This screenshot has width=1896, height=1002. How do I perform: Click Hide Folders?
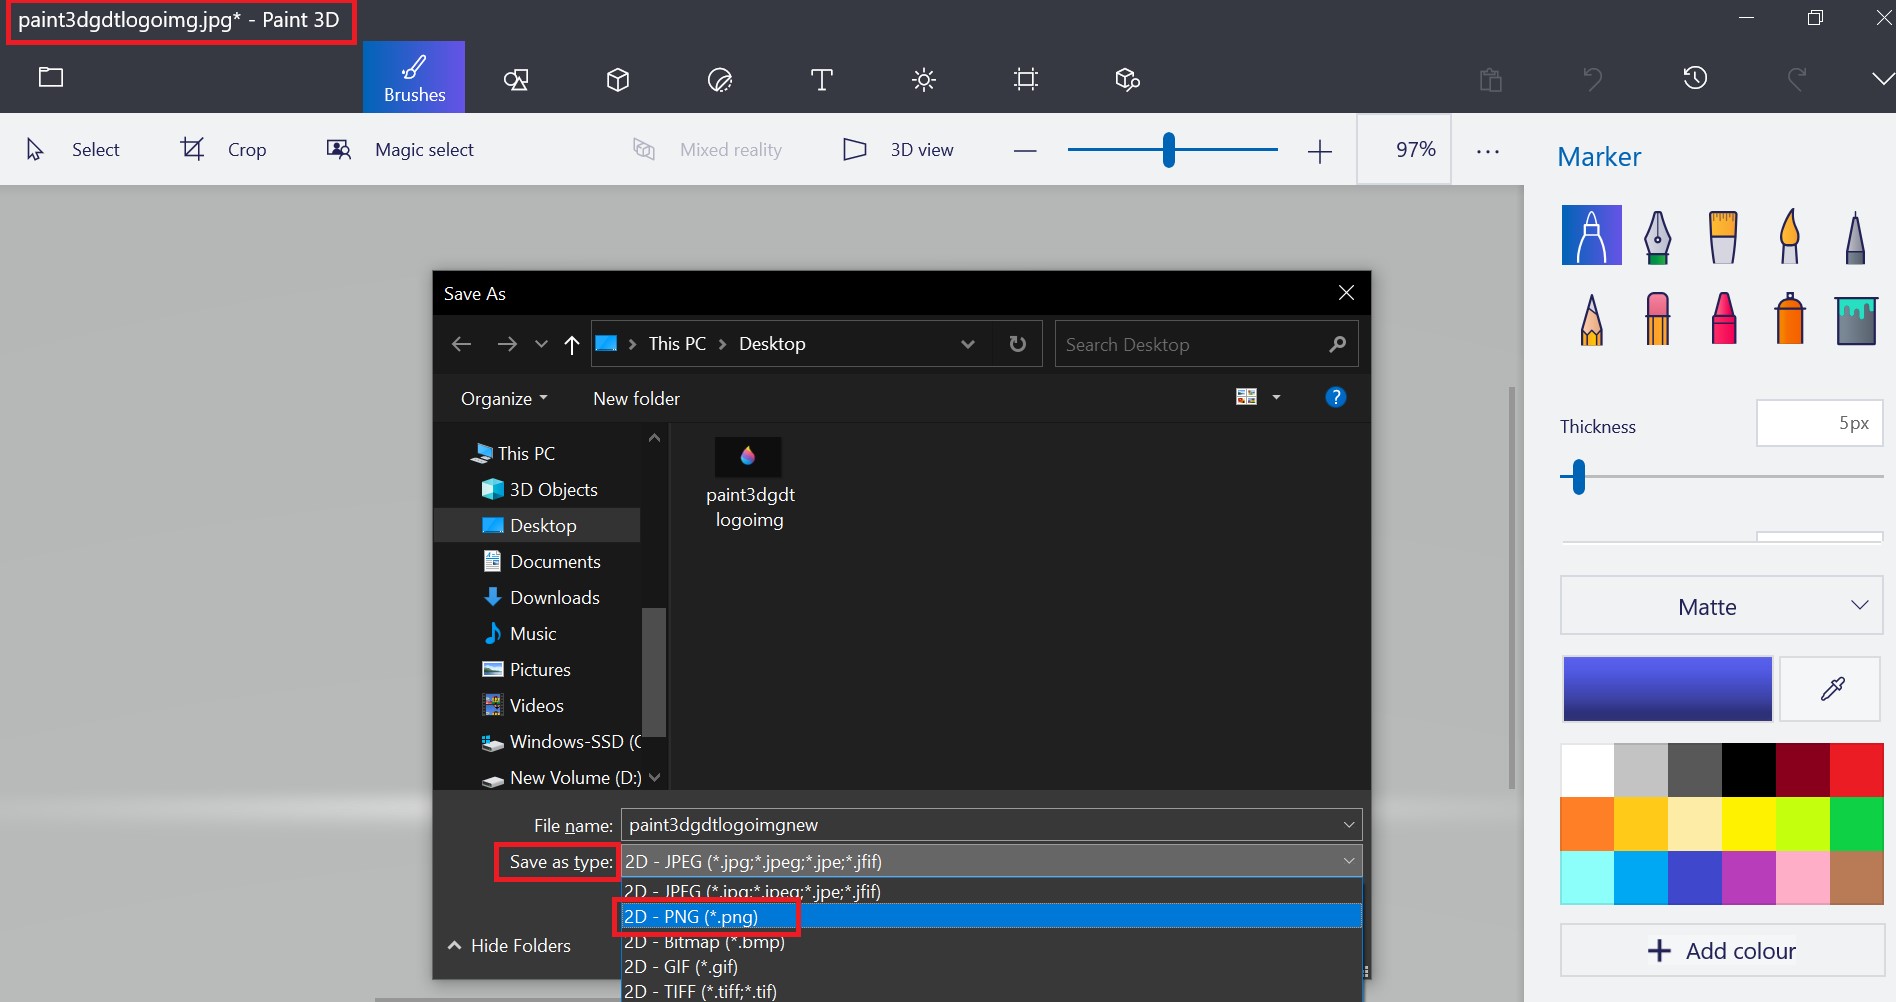pyautogui.click(x=509, y=945)
